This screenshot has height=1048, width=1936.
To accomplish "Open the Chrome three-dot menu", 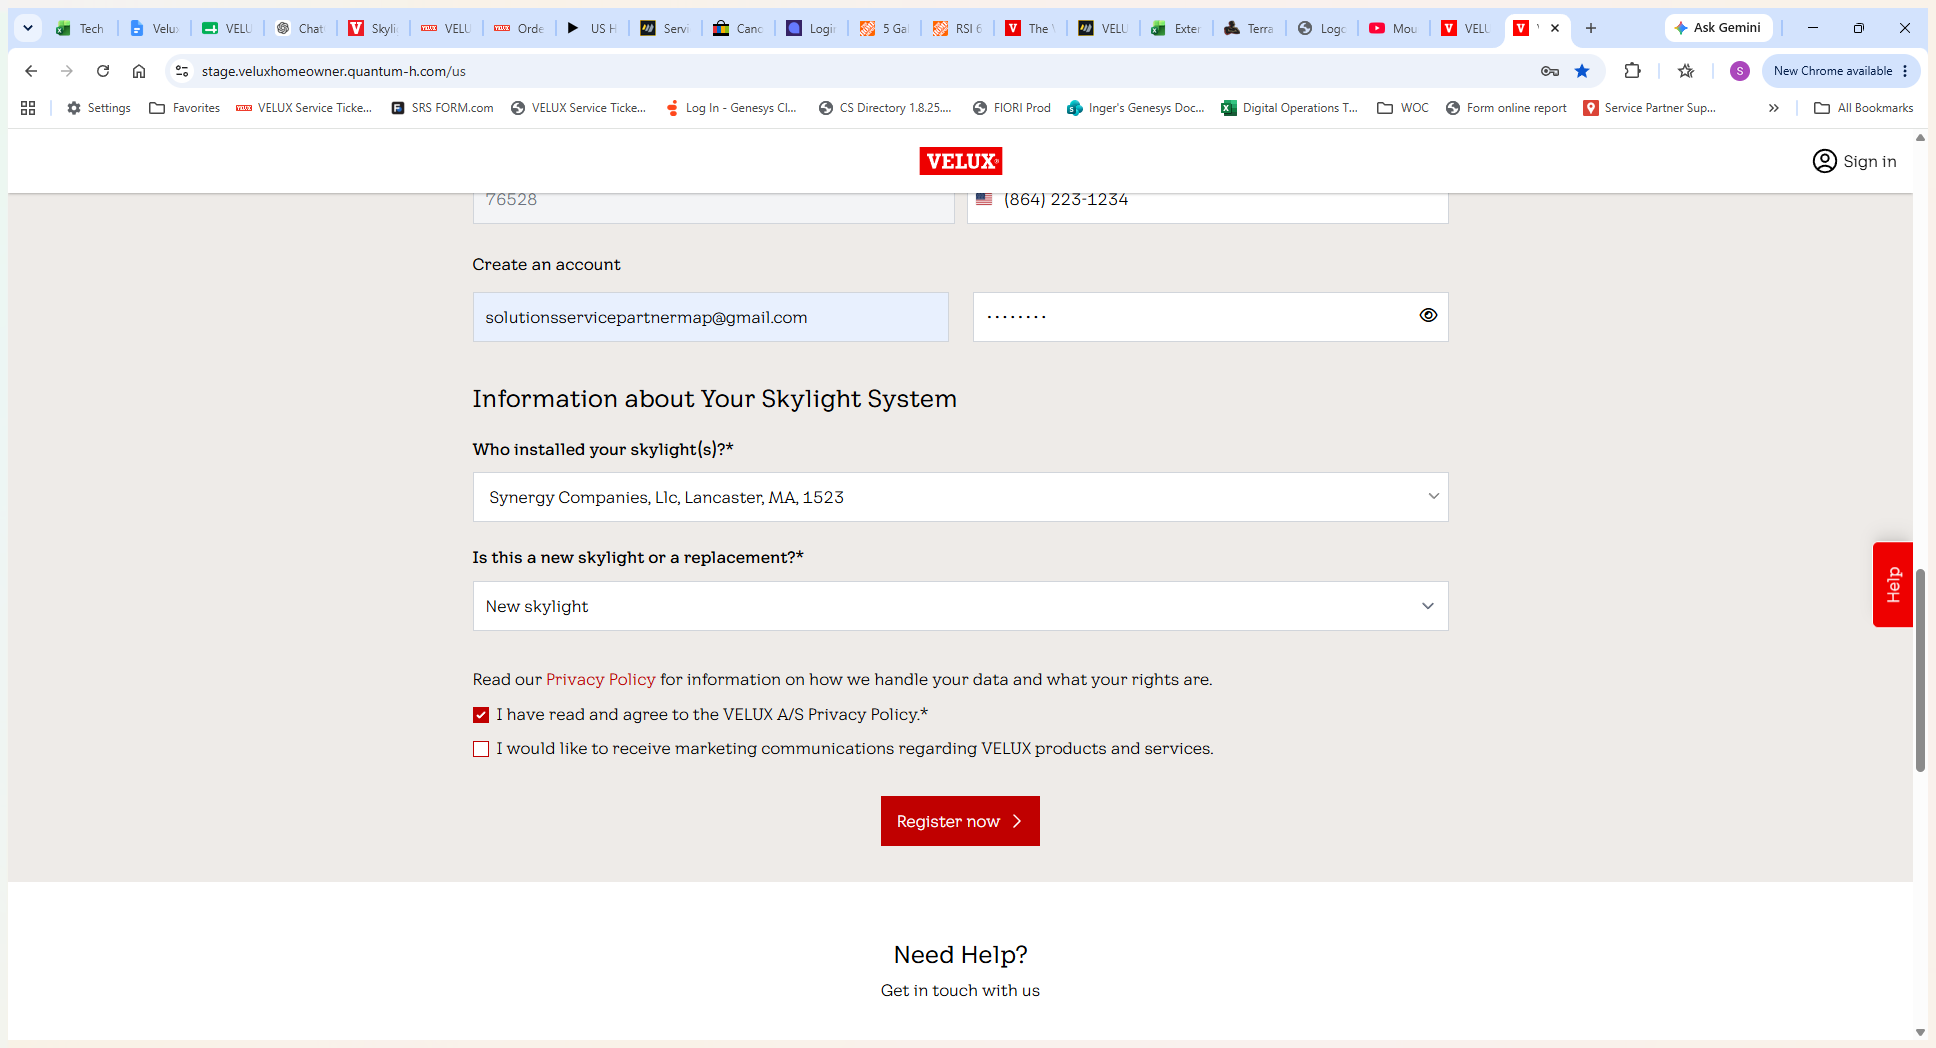I will click(1905, 71).
